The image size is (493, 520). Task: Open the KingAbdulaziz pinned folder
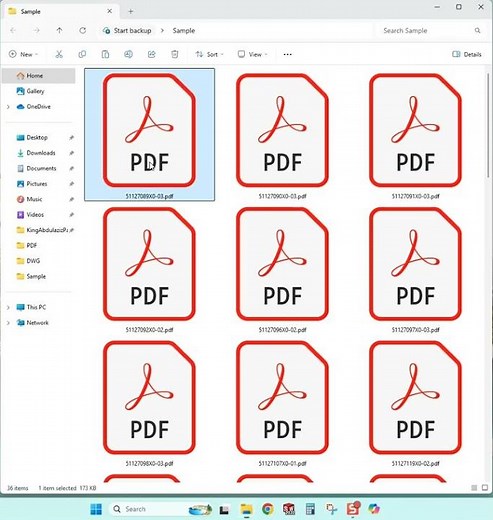(42, 230)
